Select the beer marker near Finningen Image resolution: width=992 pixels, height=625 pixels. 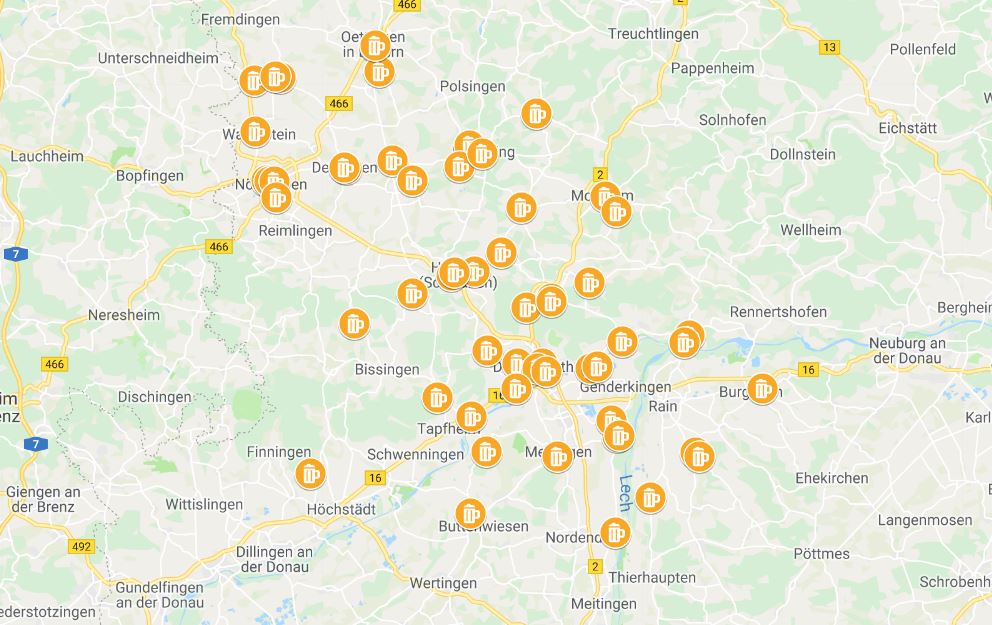point(310,474)
